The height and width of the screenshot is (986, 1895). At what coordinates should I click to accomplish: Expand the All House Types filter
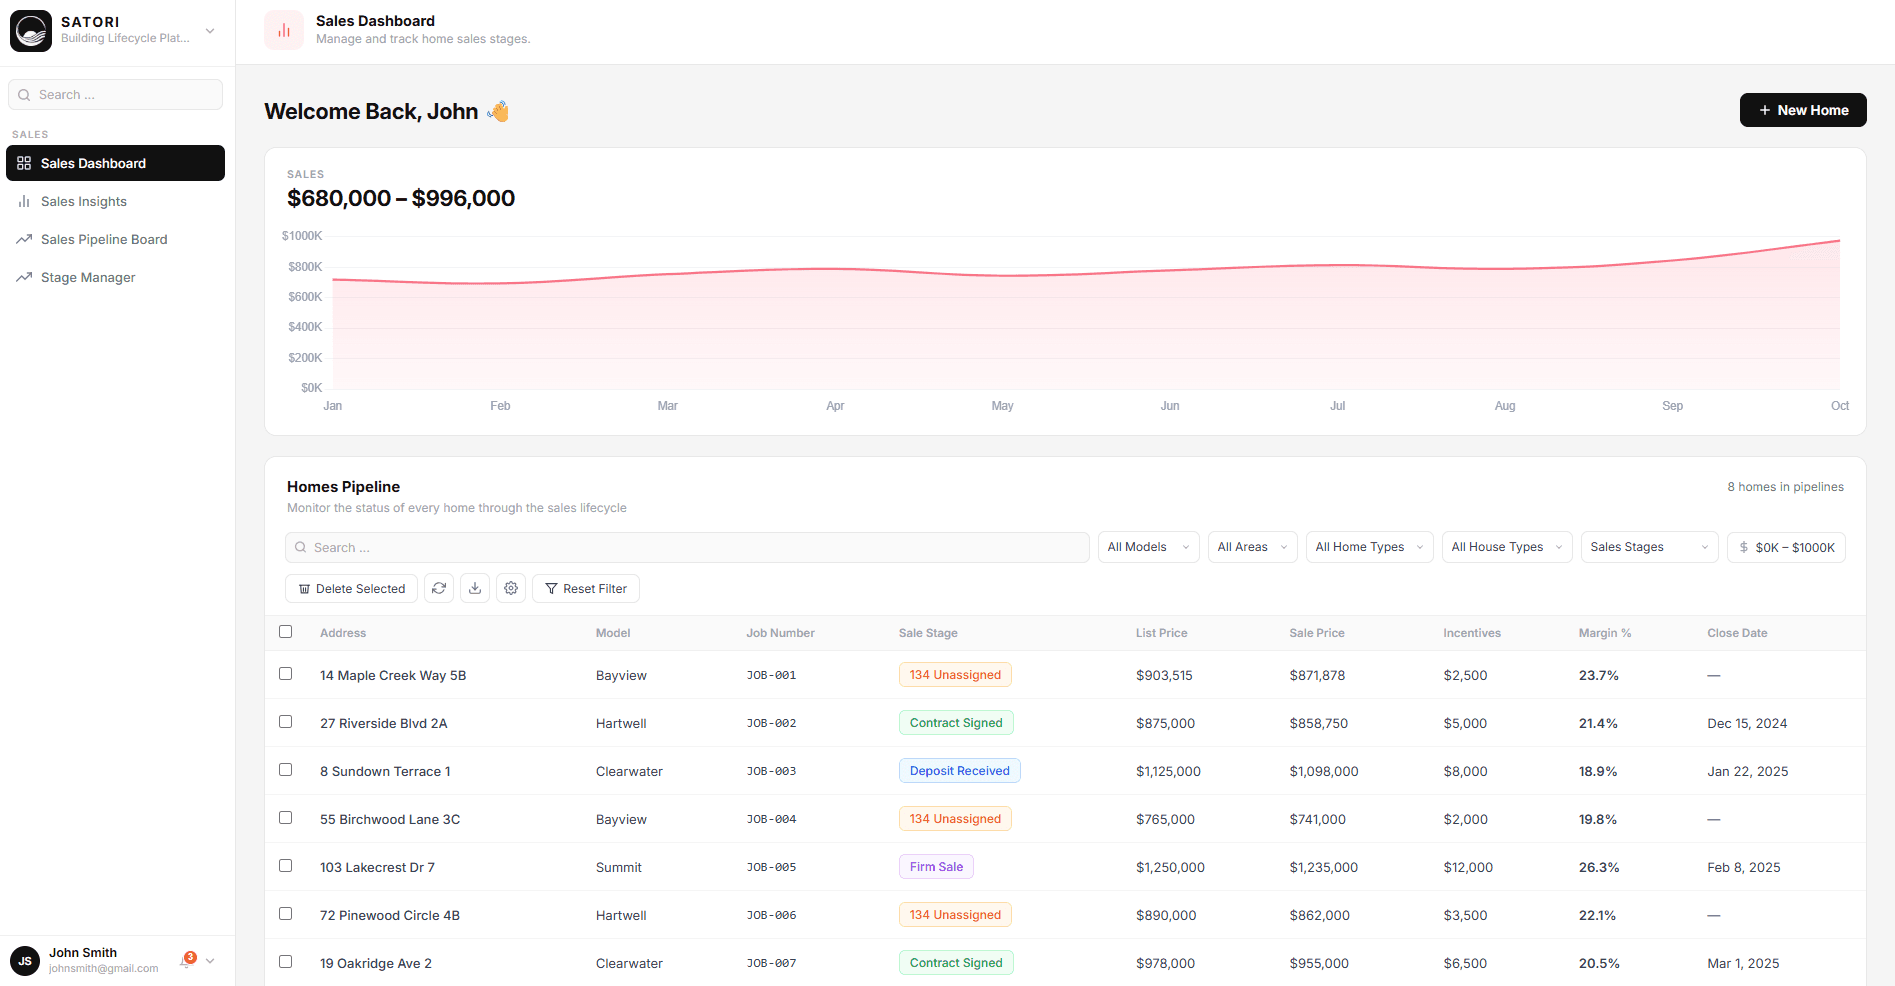1507,547
